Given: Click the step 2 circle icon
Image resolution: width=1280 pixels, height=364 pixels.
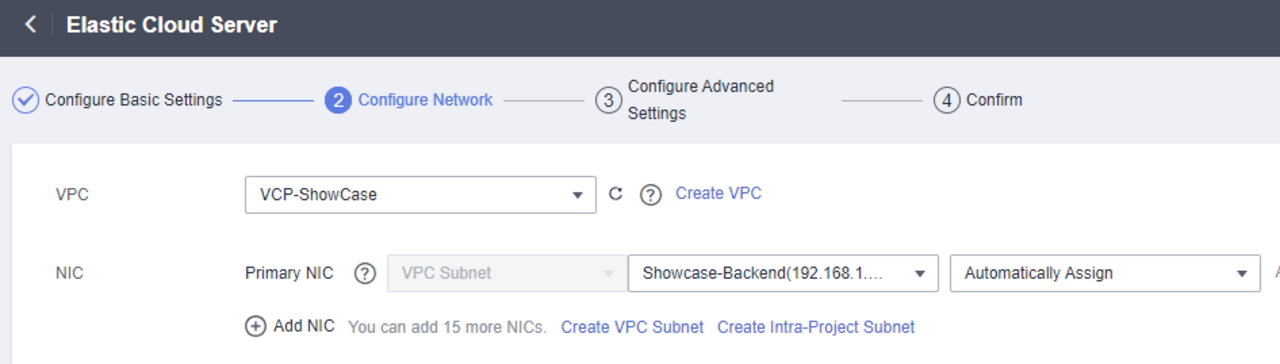Looking at the screenshot, I should click(x=338, y=100).
